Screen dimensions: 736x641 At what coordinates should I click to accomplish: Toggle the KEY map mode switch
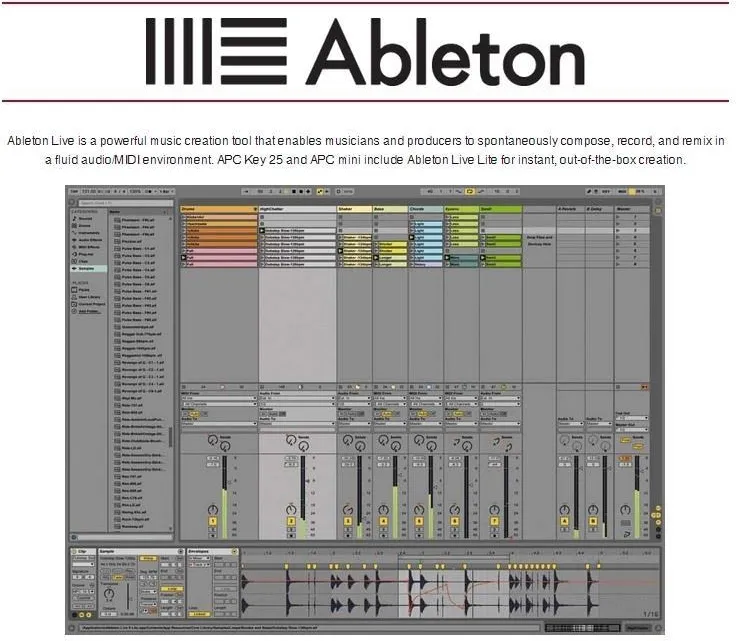click(606, 191)
